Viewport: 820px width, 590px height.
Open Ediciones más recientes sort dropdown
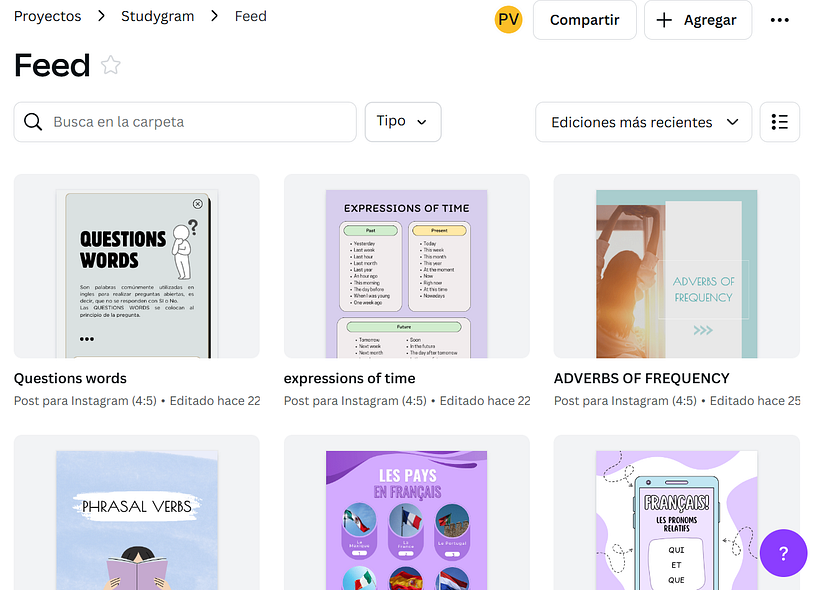point(643,122)
